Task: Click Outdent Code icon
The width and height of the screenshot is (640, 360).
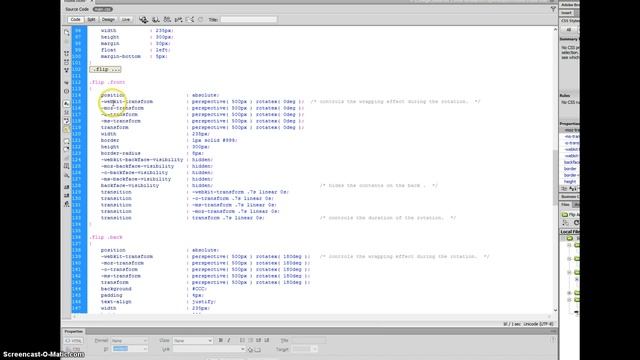Action: 67,196
